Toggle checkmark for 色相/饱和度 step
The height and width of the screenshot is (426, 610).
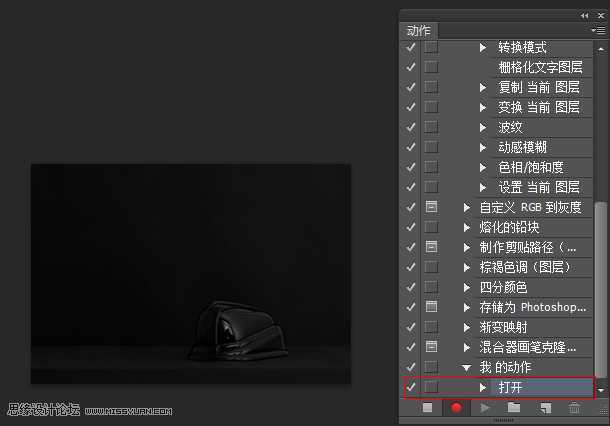click(x=410, y=167)
